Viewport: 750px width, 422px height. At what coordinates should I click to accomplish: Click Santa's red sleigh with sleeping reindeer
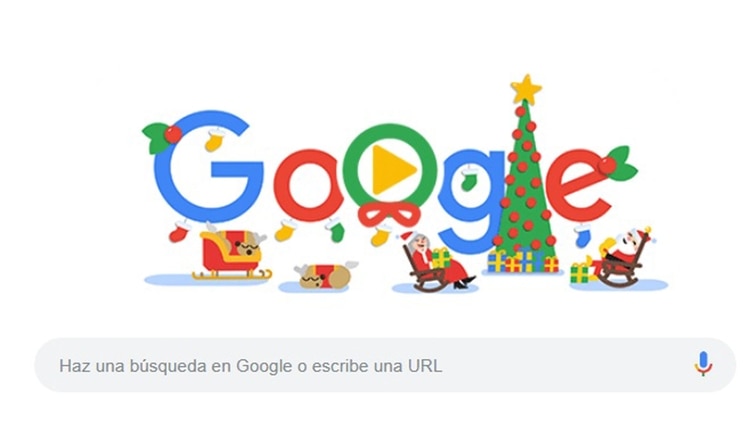pos(232,254)
